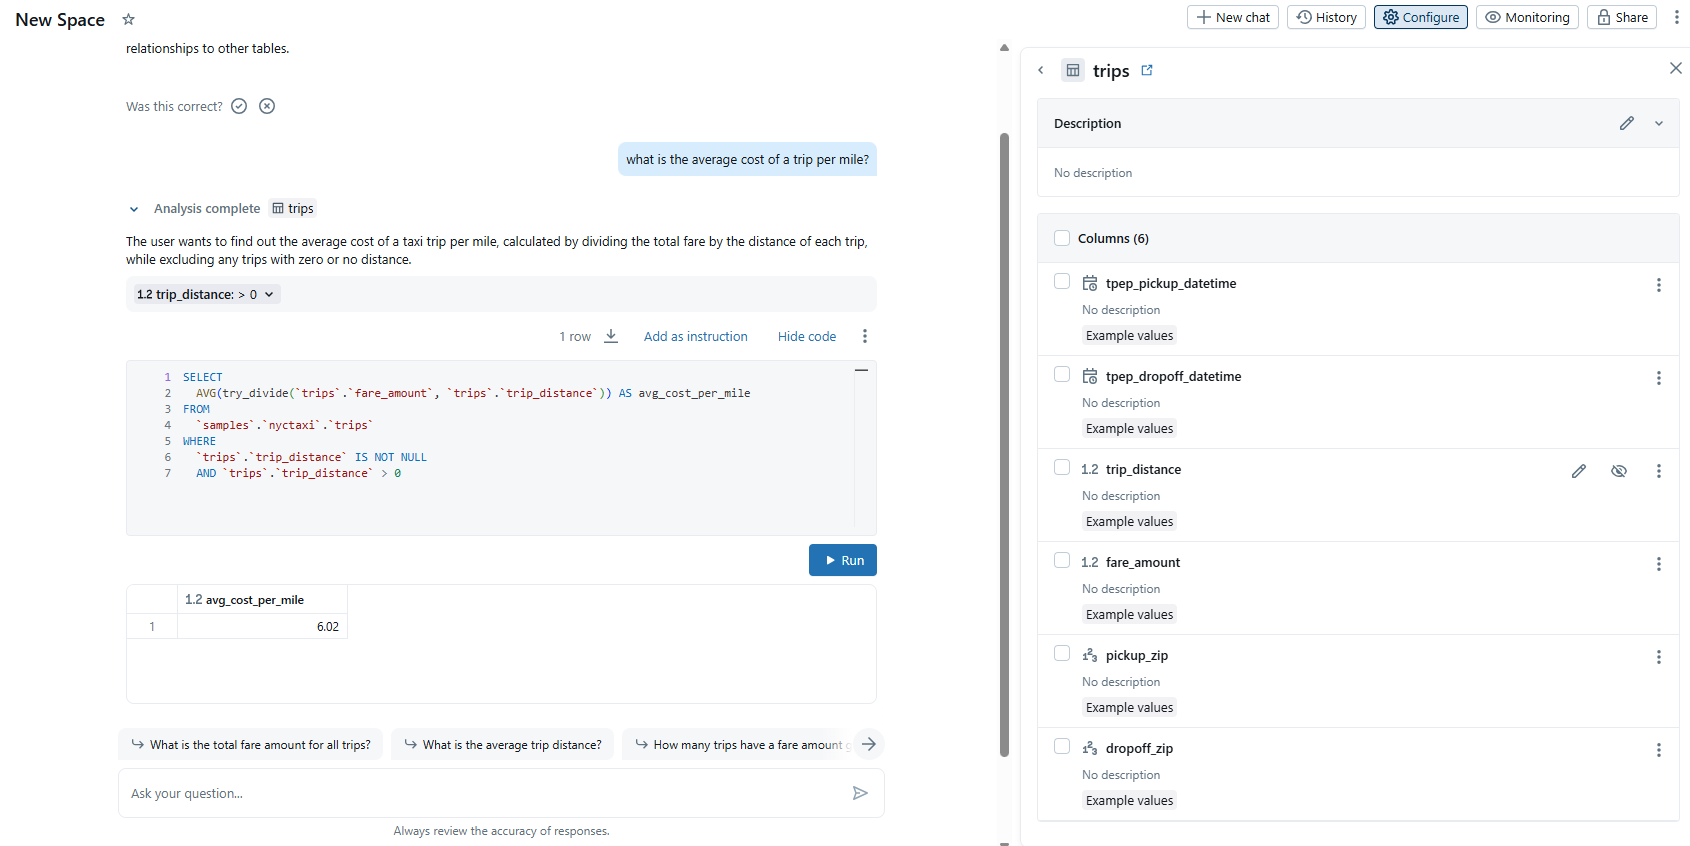Open the Monitoring tab
This screenshot has width=1690, height=846.
coord(1527,17)
